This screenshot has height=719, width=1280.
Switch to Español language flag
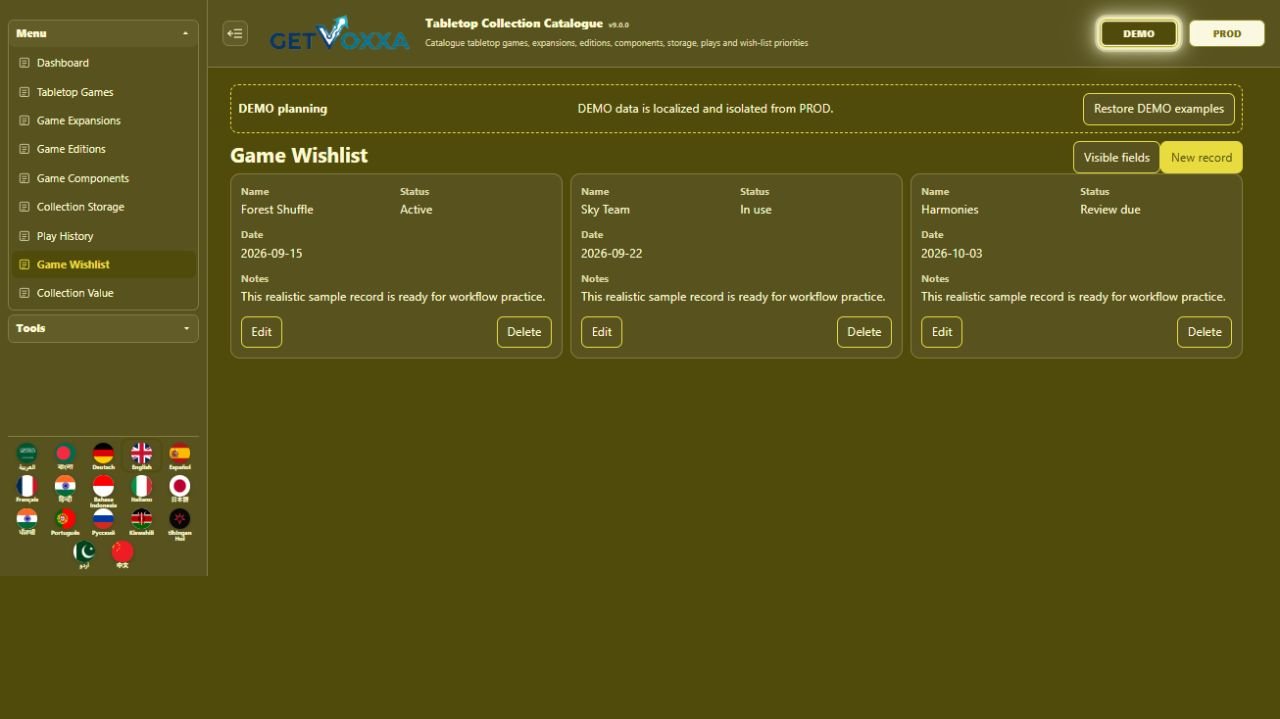[179, 456]
